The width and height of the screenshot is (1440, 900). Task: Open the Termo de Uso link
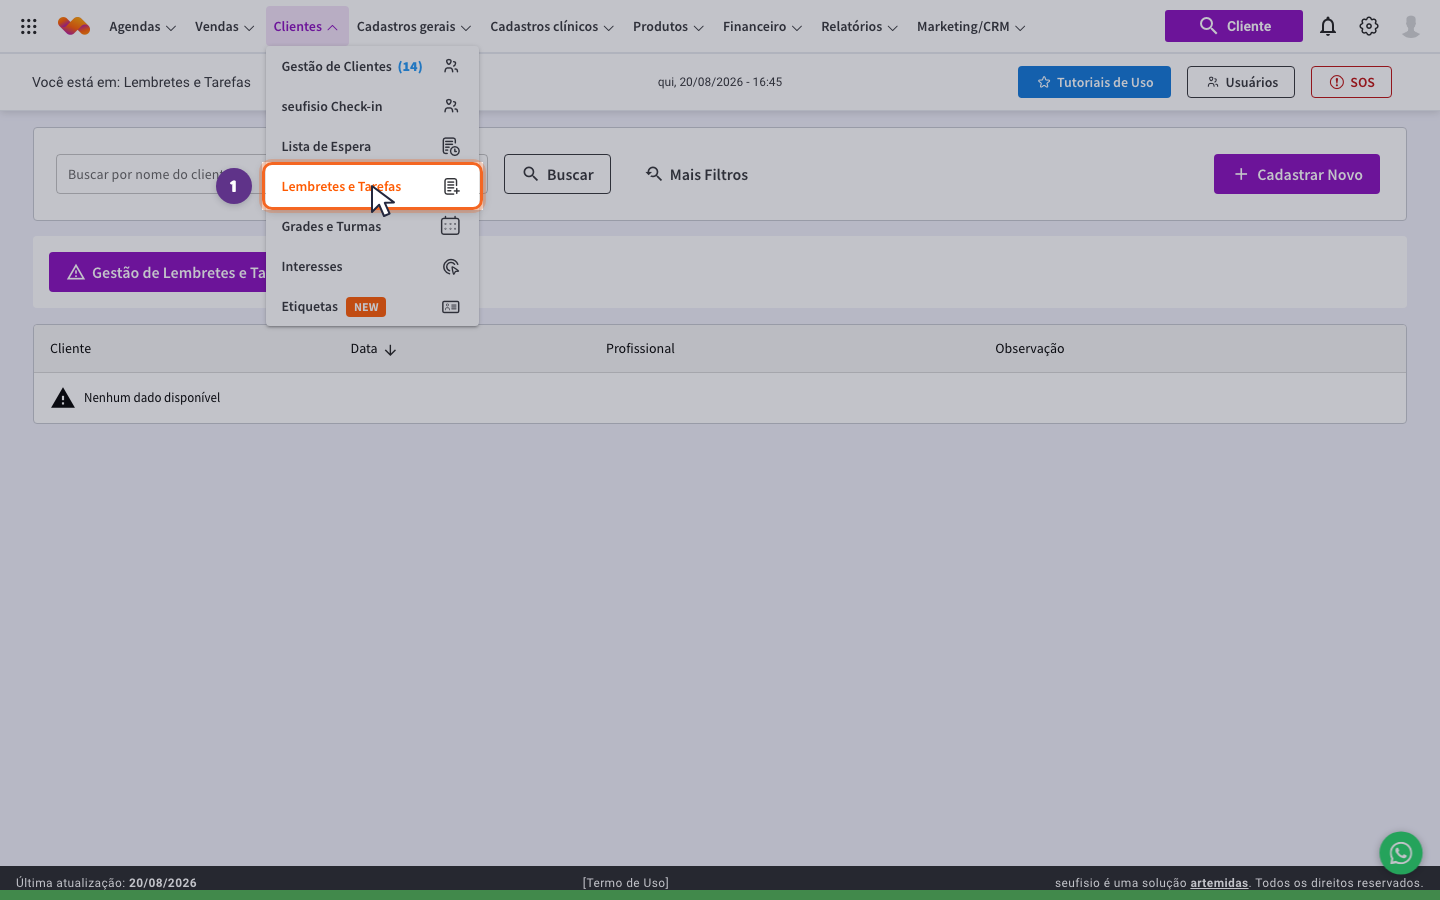(x=626, y=883)
